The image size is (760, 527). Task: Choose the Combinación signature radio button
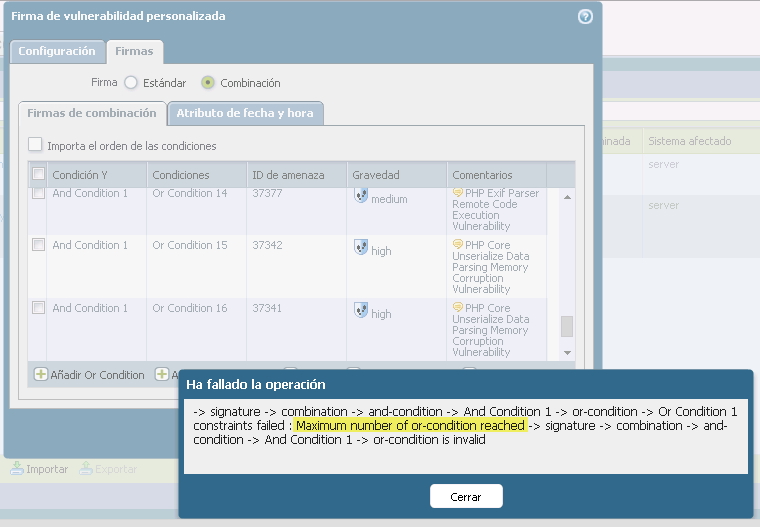207,83
